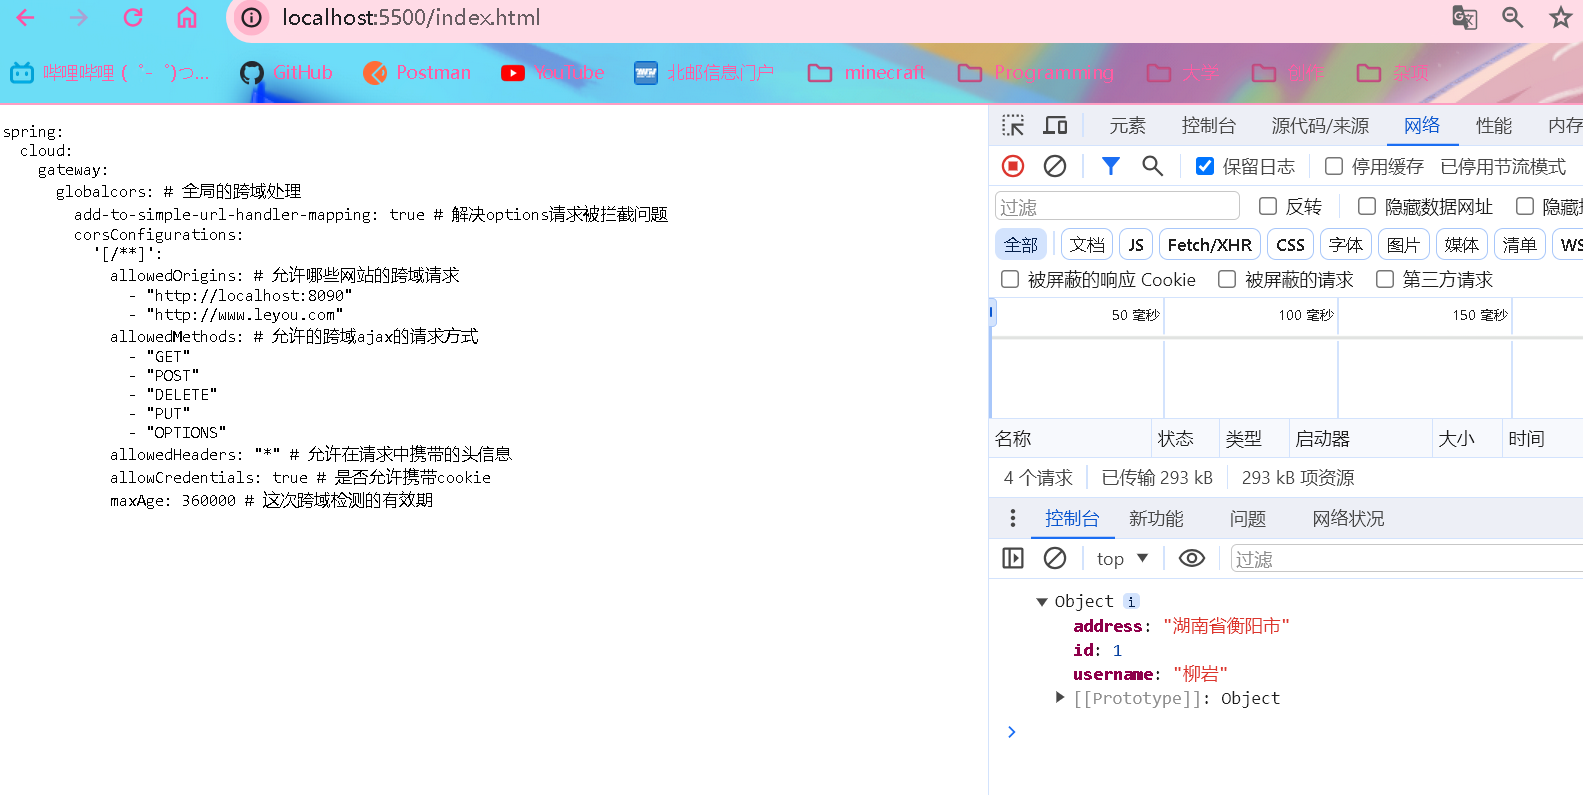
Task: Select the drawer 网络状况 tab
Action: 1348,518
